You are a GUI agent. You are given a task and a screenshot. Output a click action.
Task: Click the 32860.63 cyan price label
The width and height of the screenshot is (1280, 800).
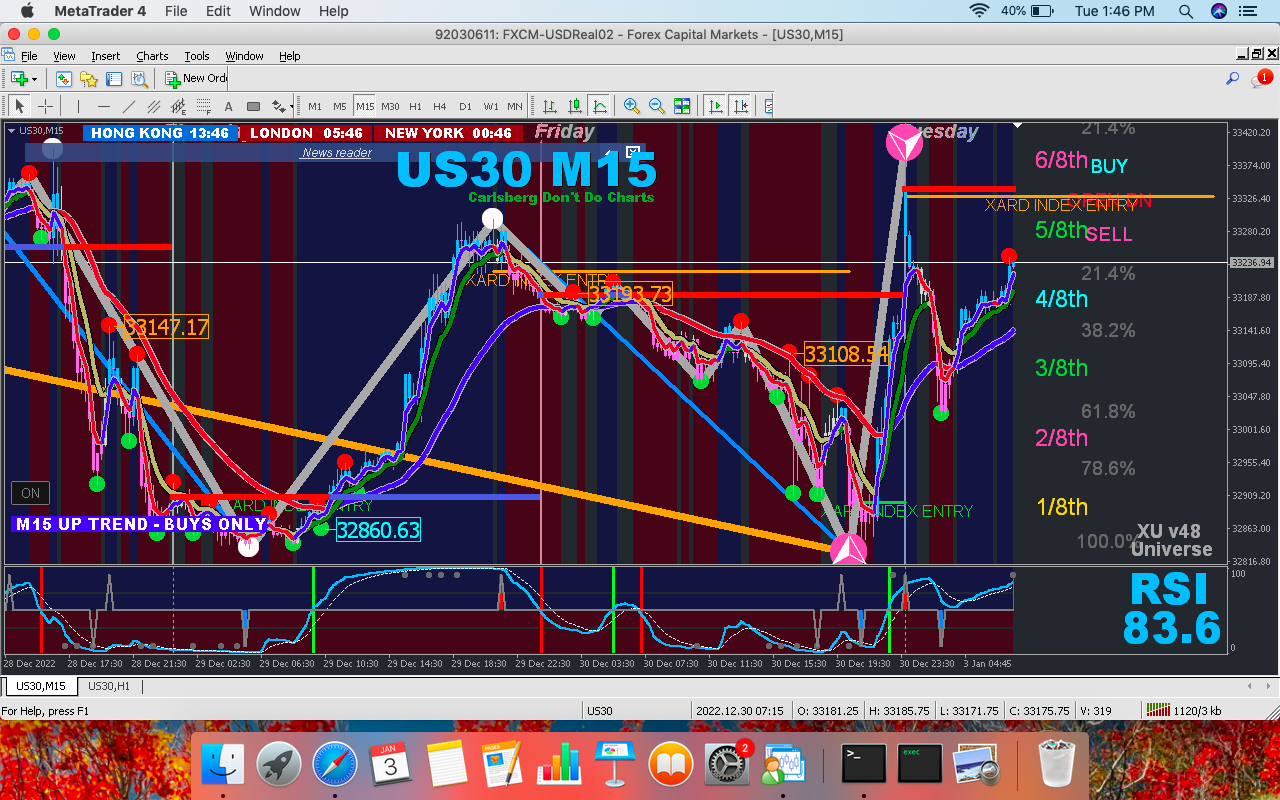(x=378, y=530)
